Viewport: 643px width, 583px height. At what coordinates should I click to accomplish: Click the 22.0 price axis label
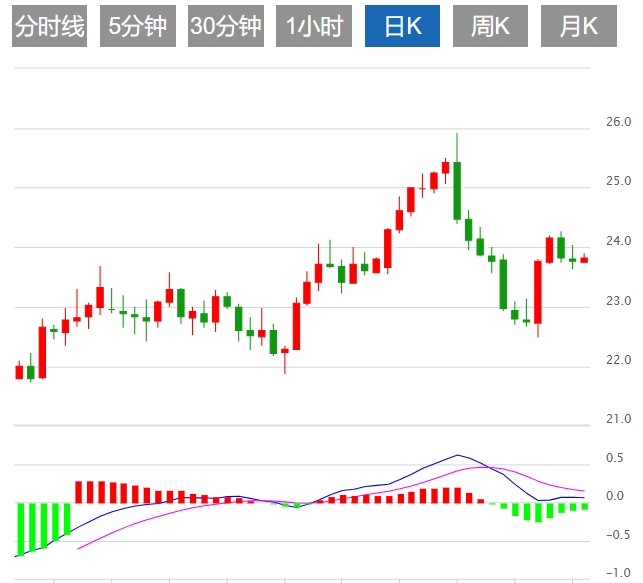tap(618, 360)
